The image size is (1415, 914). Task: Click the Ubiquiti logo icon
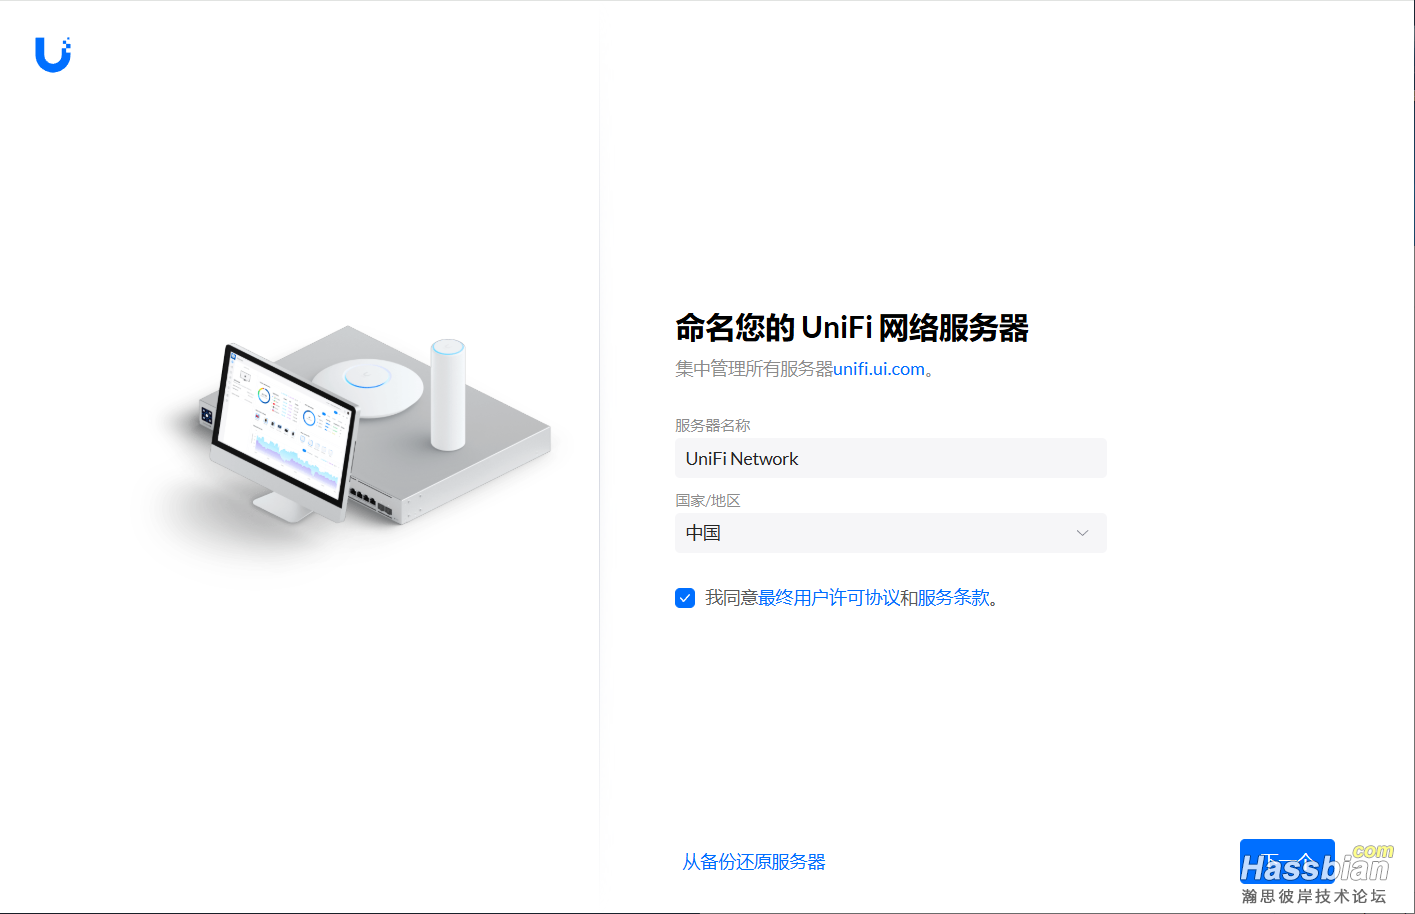coord(53,55)
